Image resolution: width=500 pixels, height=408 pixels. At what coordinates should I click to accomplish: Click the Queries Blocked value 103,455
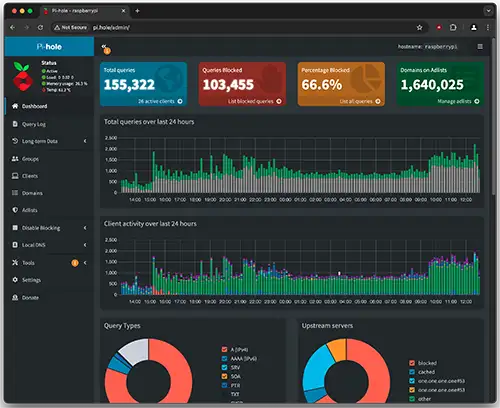(228, 85)
